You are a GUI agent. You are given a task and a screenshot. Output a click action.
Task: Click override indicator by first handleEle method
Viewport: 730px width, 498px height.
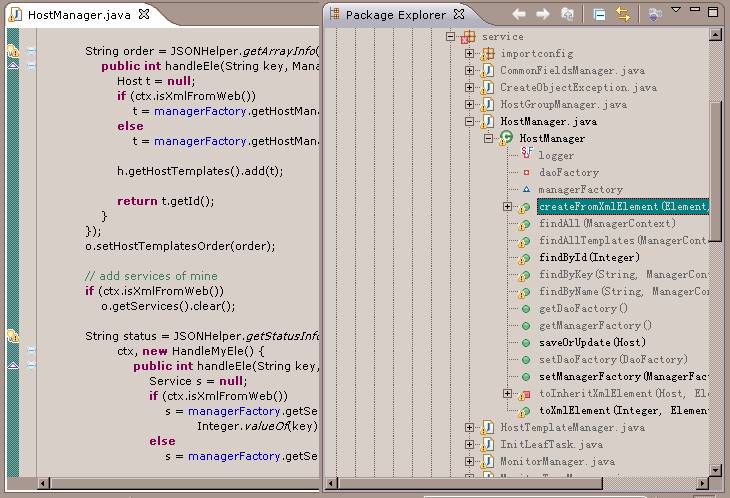pyautogui.click(x=13, y=66)
